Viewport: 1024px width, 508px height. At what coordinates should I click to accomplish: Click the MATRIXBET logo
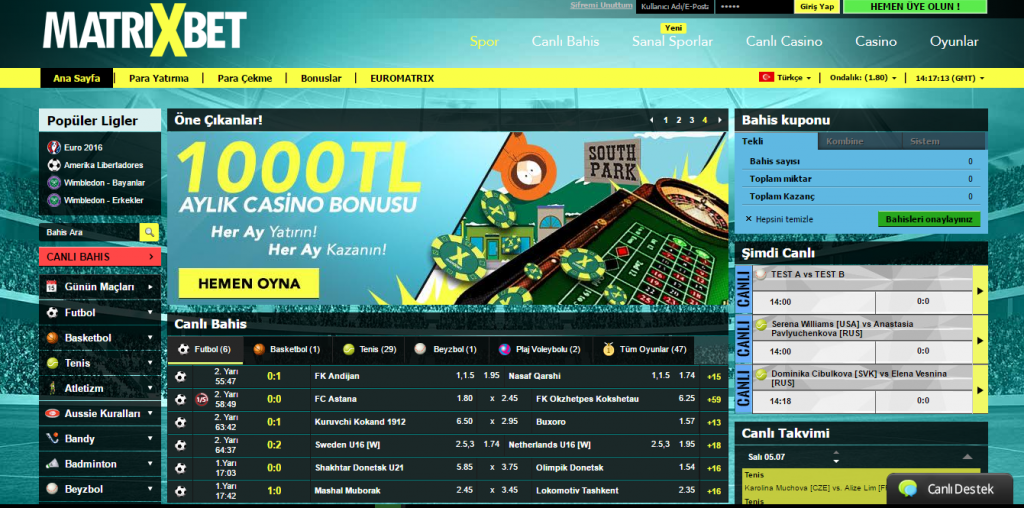(x=145, y=30)
